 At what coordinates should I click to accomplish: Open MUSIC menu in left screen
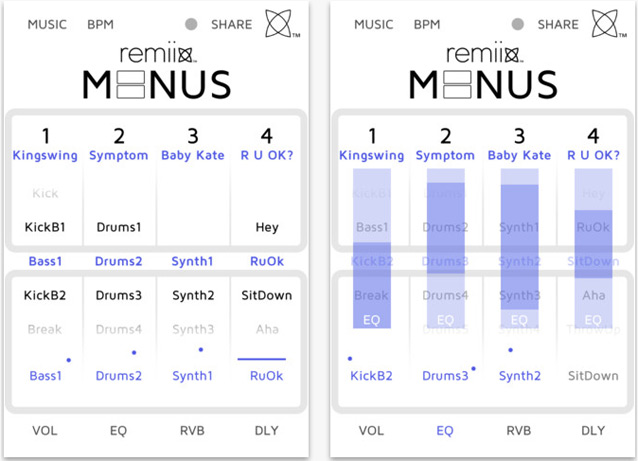[x=45, y=24]
